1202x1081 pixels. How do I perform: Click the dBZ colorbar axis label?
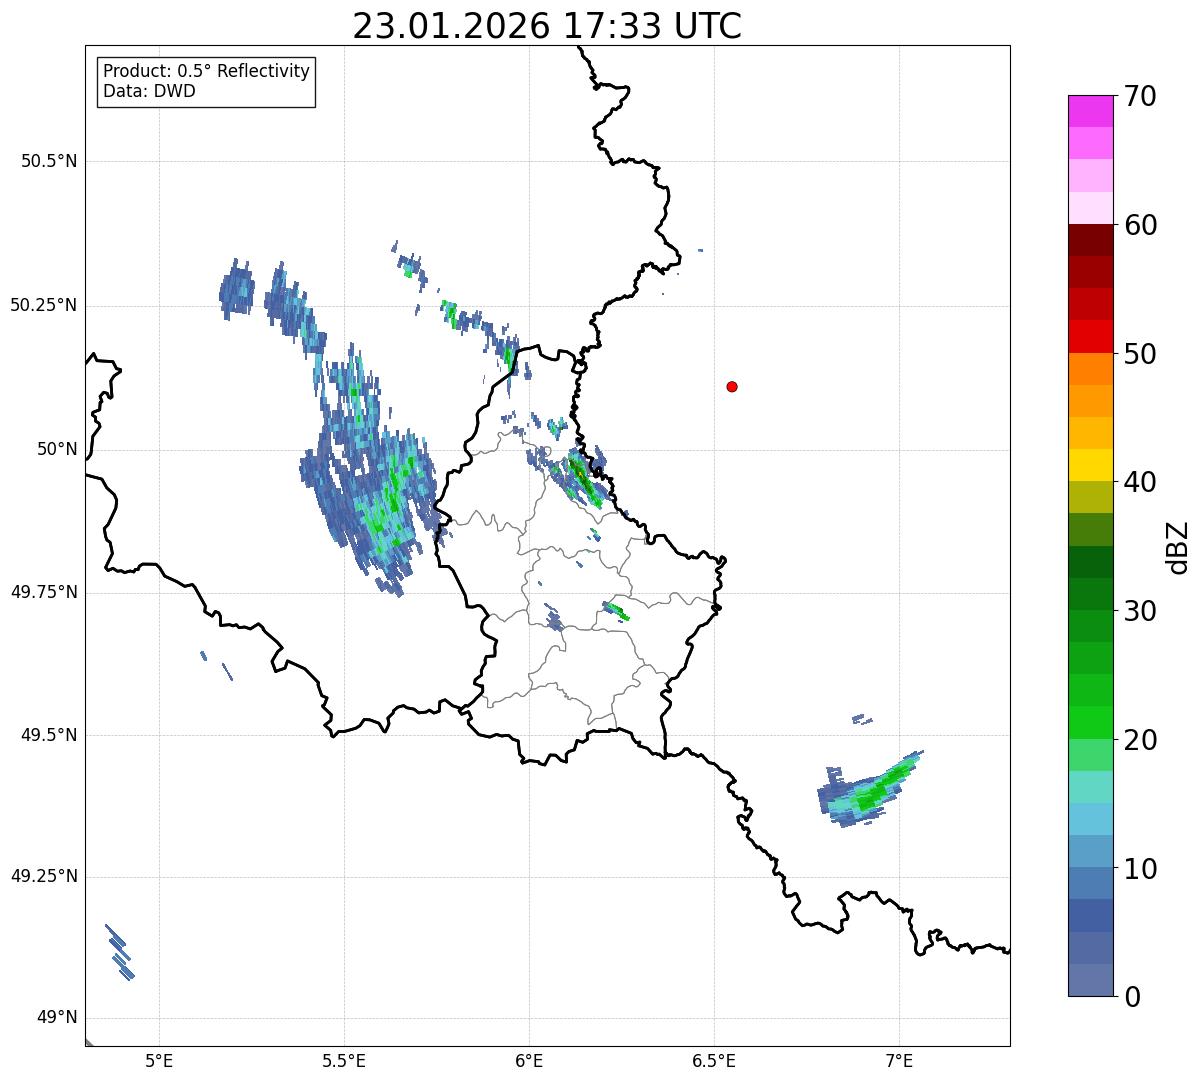[1178, 547]
